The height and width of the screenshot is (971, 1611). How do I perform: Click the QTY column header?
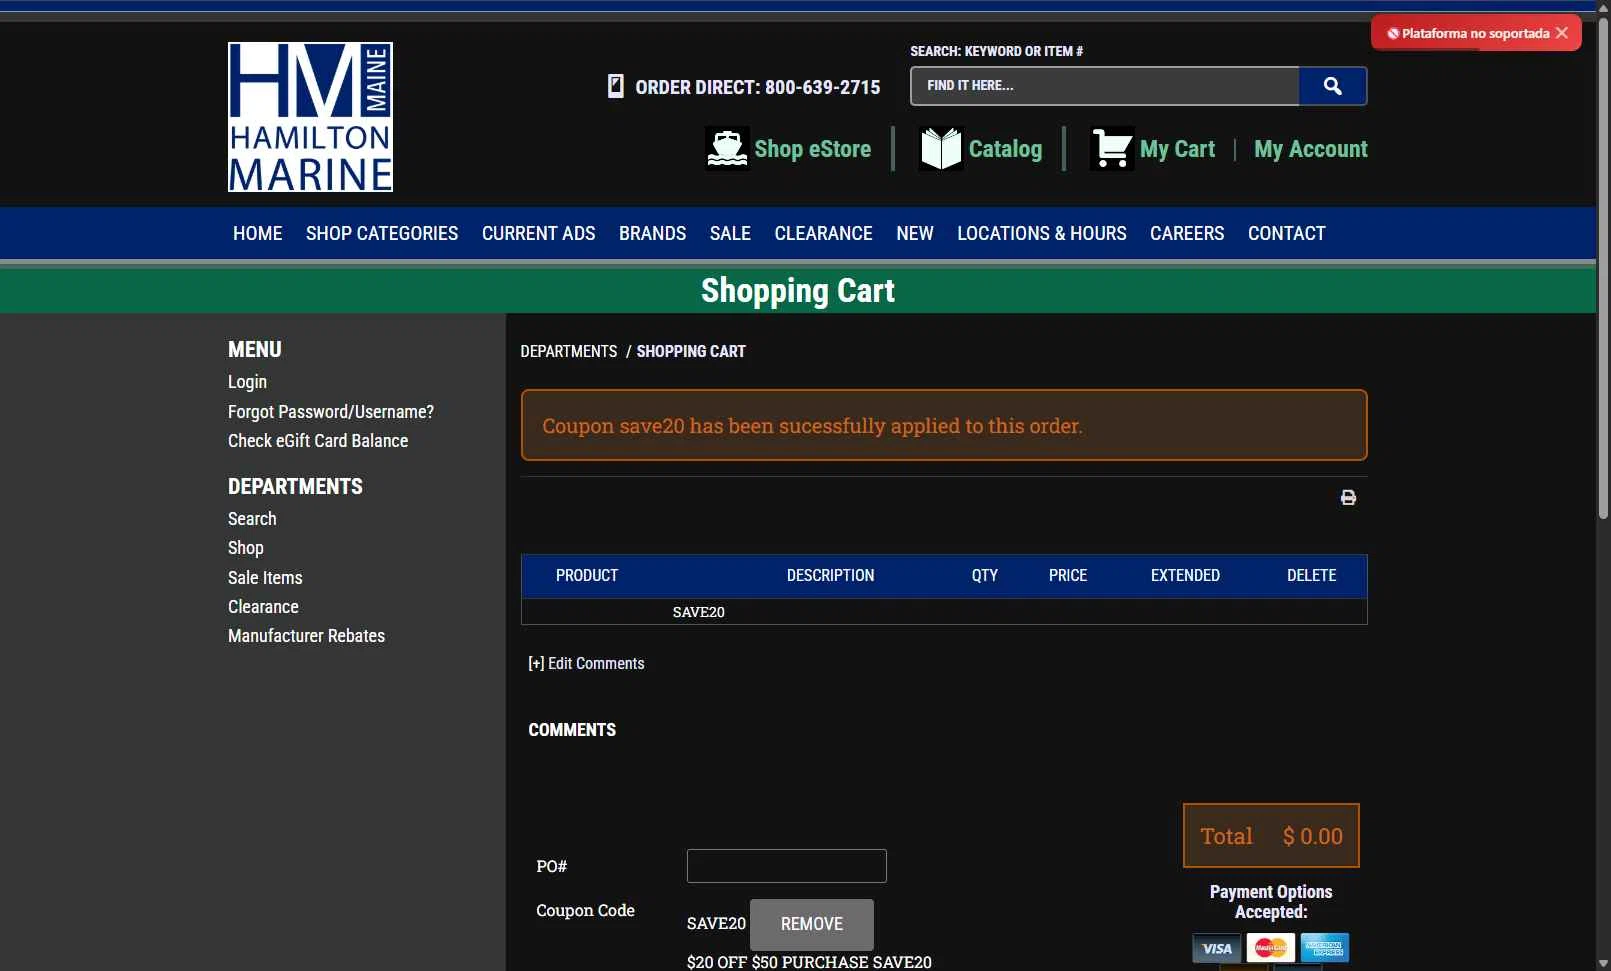point(985,575)
